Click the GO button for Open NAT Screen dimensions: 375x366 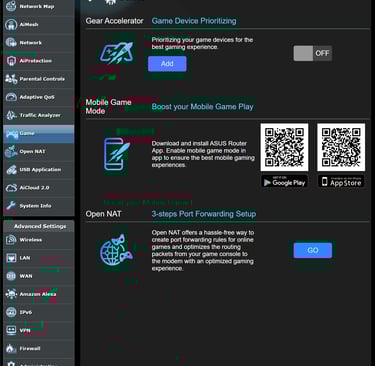click(313, 250)
